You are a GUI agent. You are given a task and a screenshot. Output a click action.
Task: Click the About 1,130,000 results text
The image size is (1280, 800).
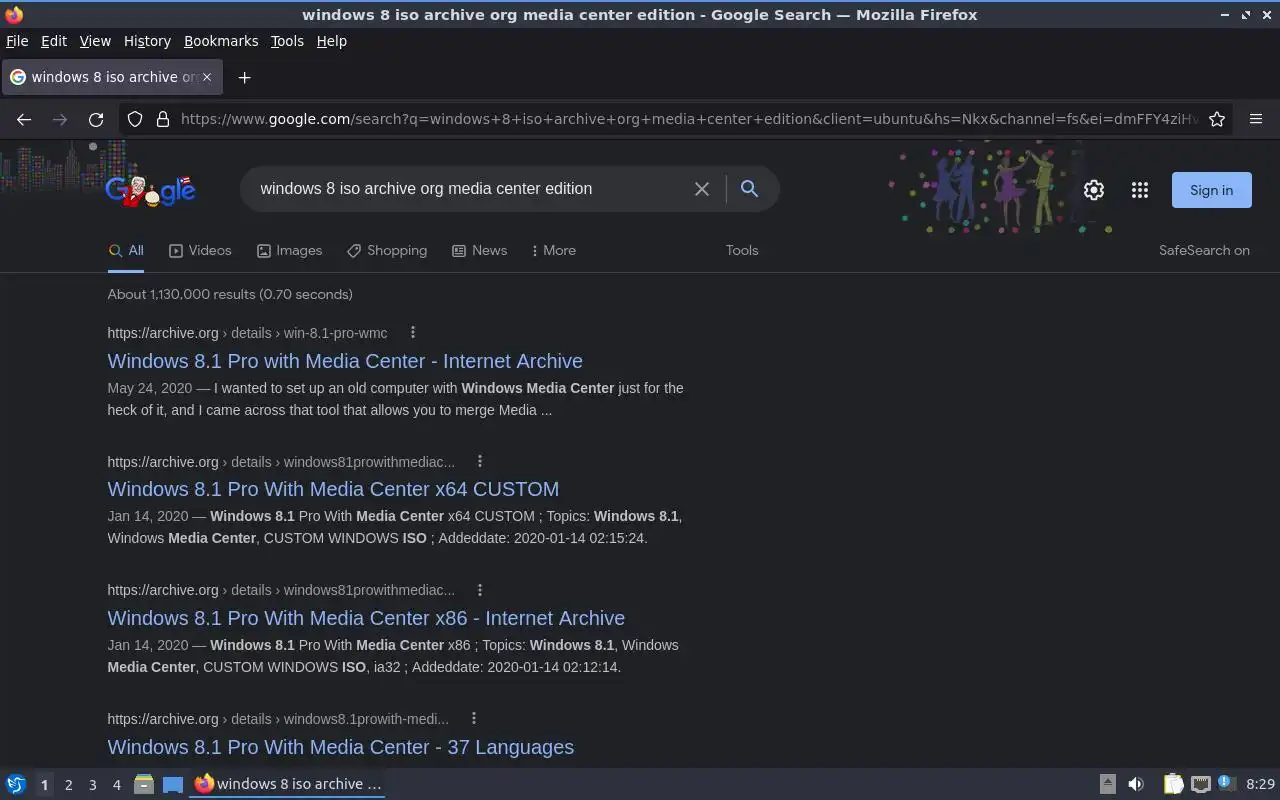click(230, 294)
